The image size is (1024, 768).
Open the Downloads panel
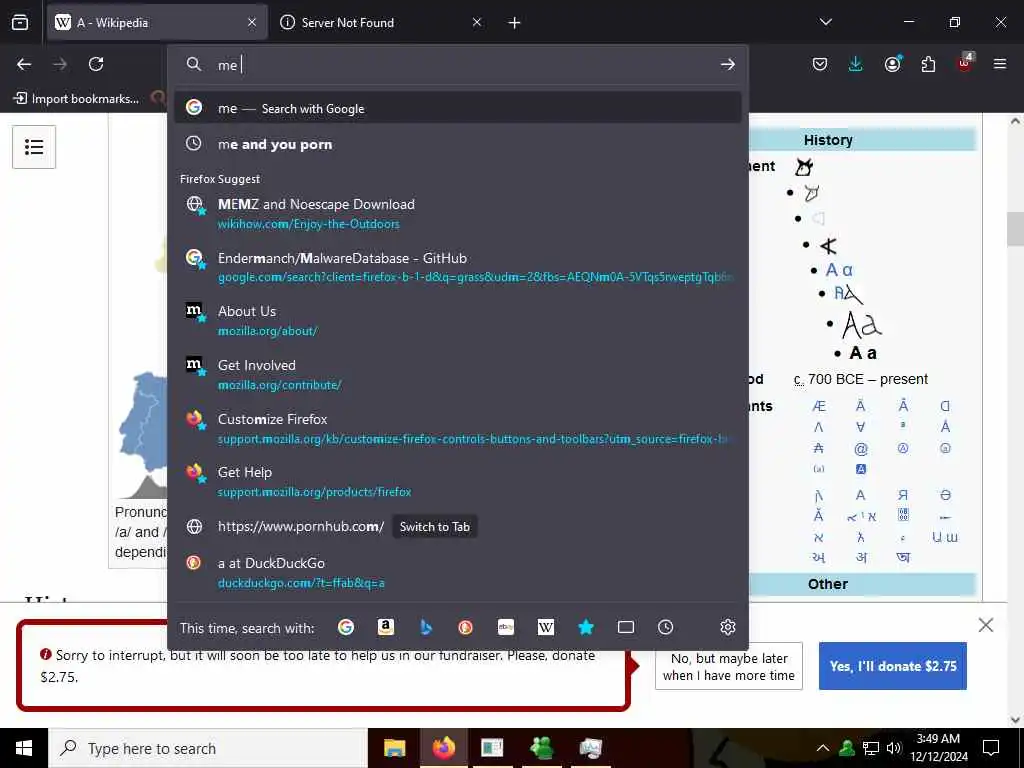click(856, 64)
